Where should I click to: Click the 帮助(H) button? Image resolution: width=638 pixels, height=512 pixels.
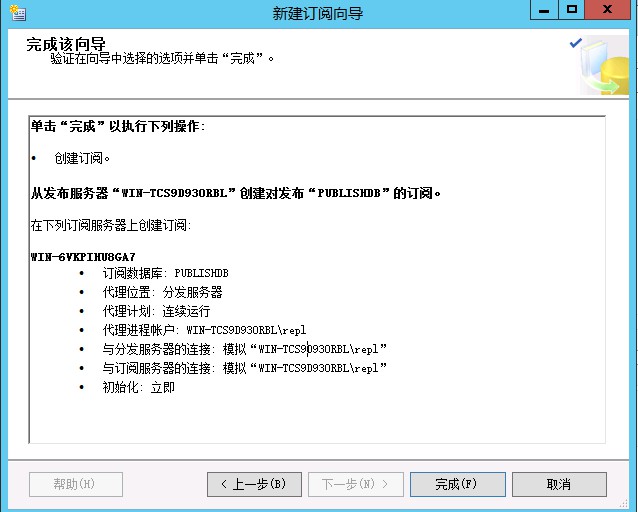(75, 484)
